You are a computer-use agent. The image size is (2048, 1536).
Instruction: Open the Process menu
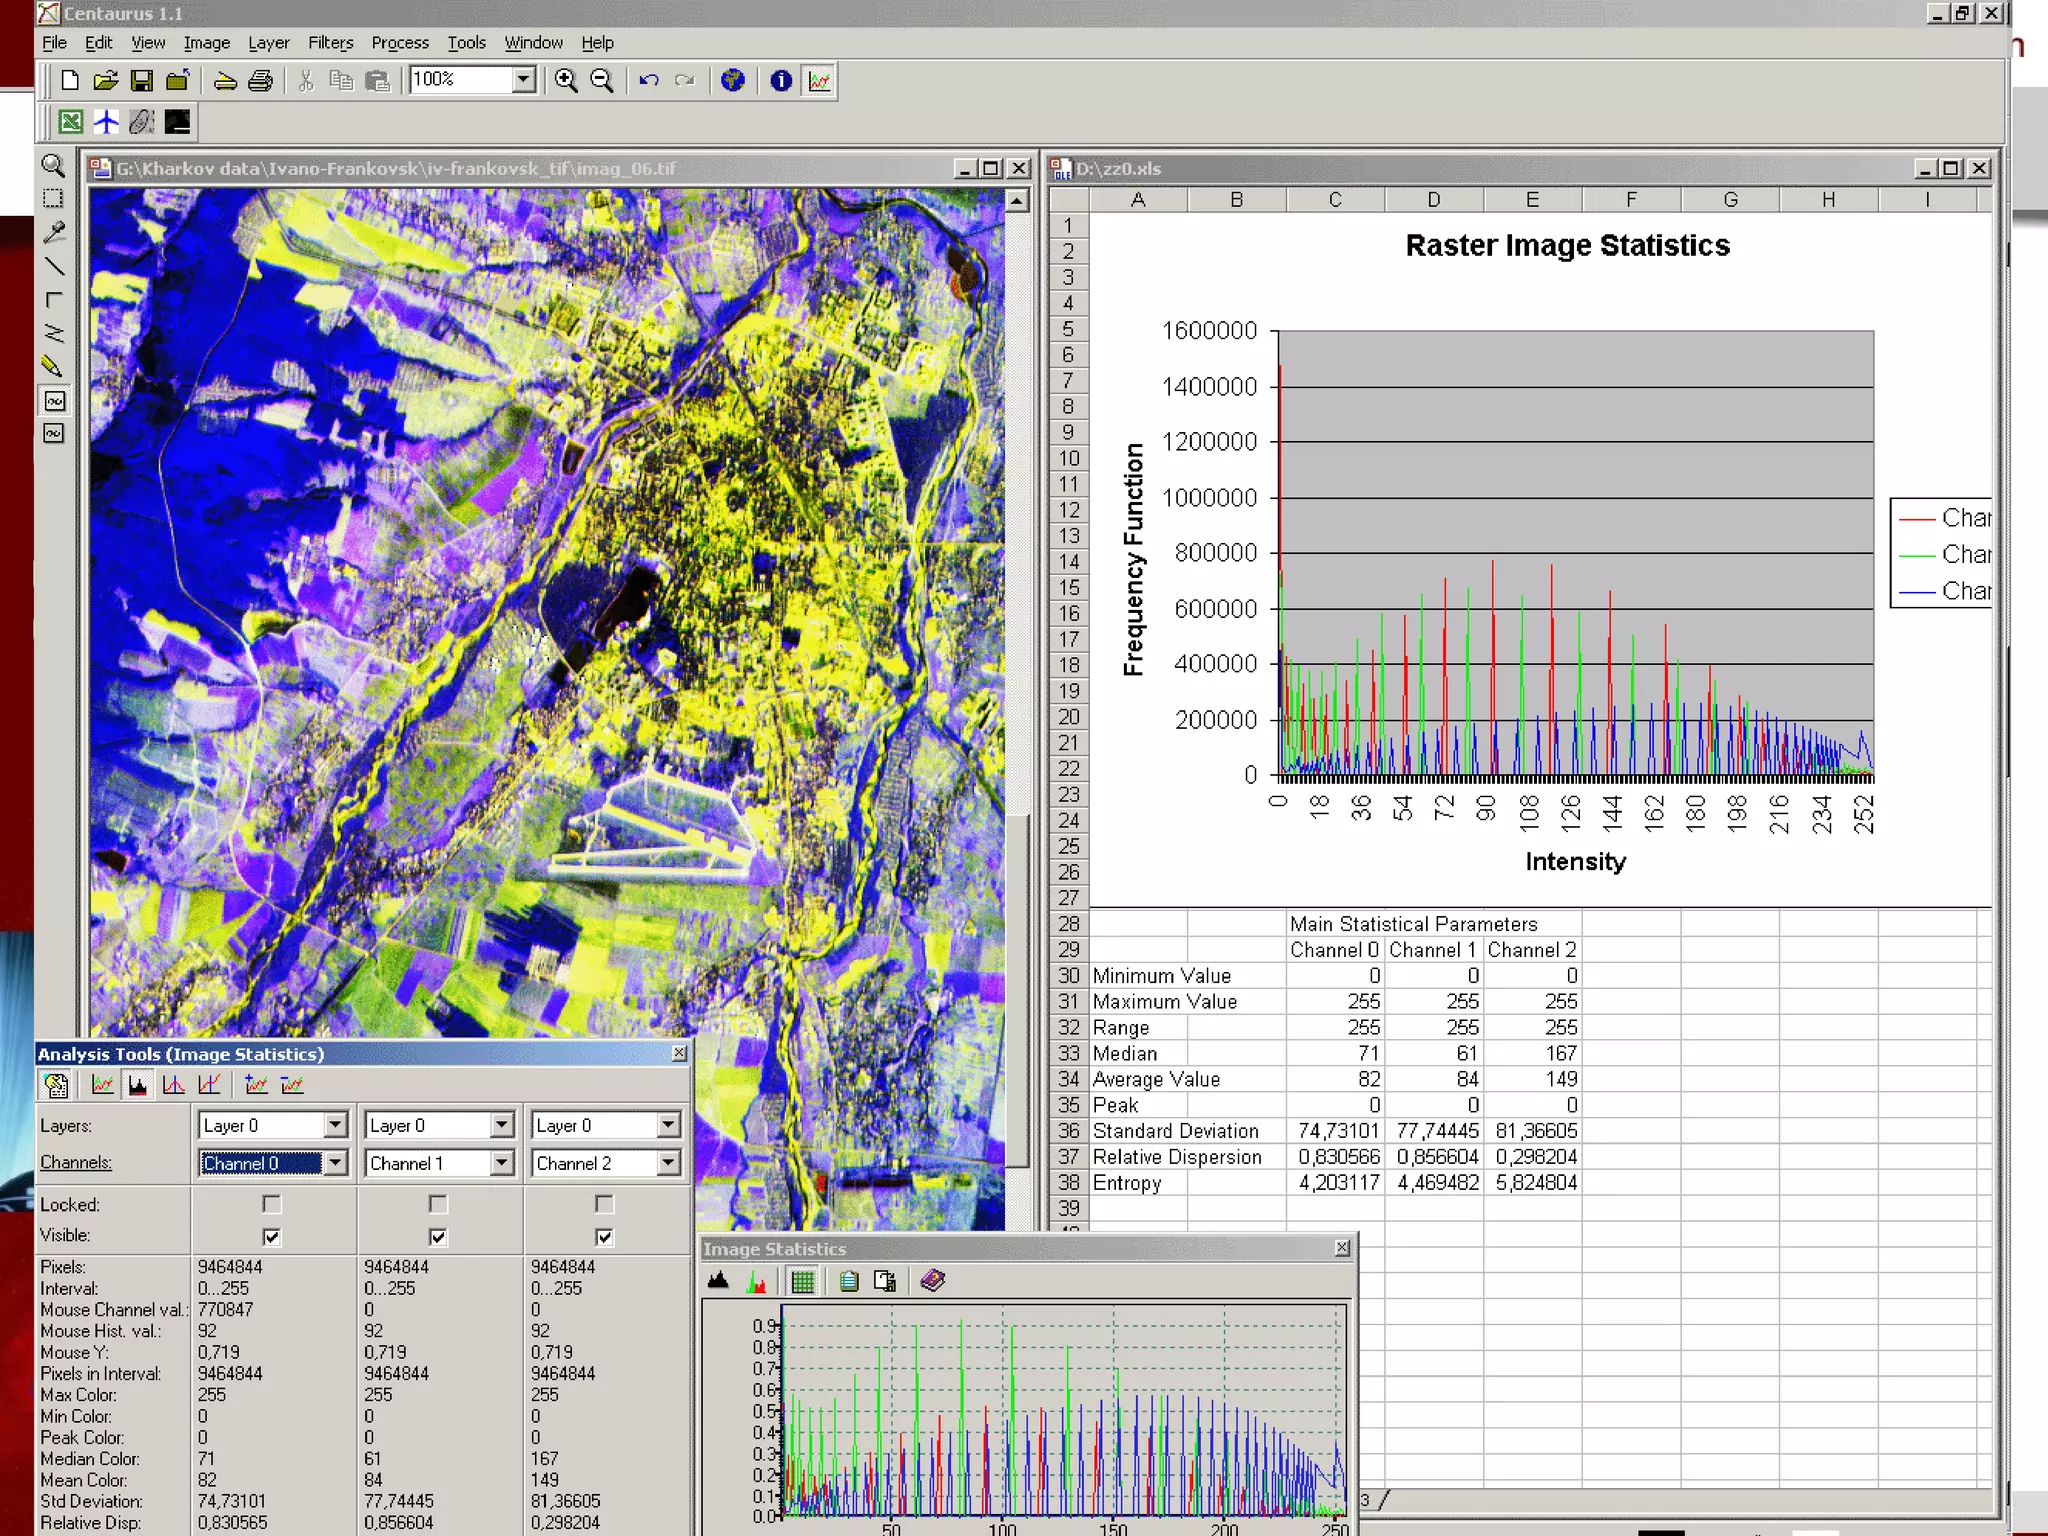tap(399, 43)
